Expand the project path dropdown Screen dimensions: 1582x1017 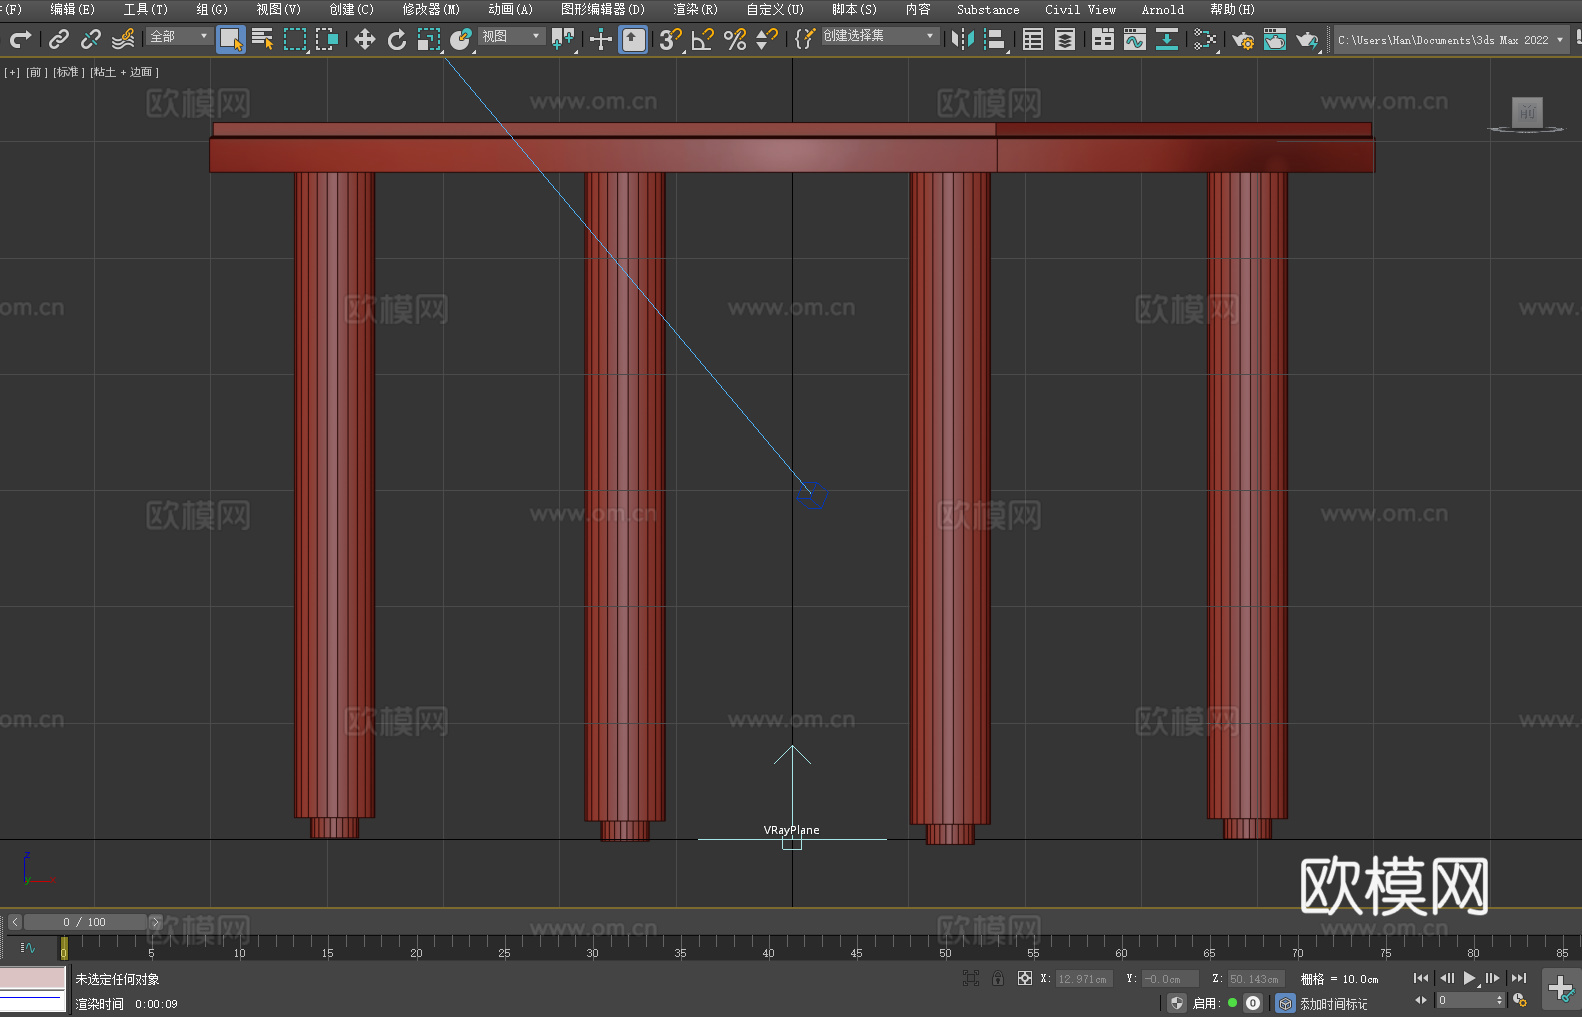[1559, 40]
